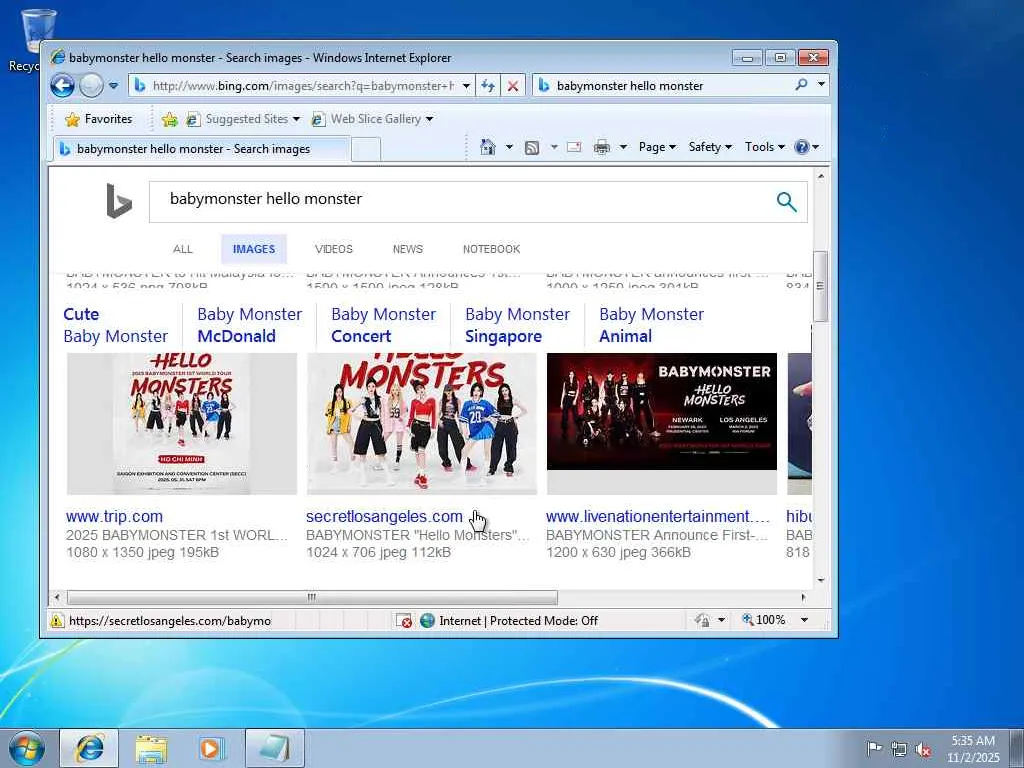Select the babymonster hello monster browser tab
This screenshot has height=768, width=1024.
[201, 149]
